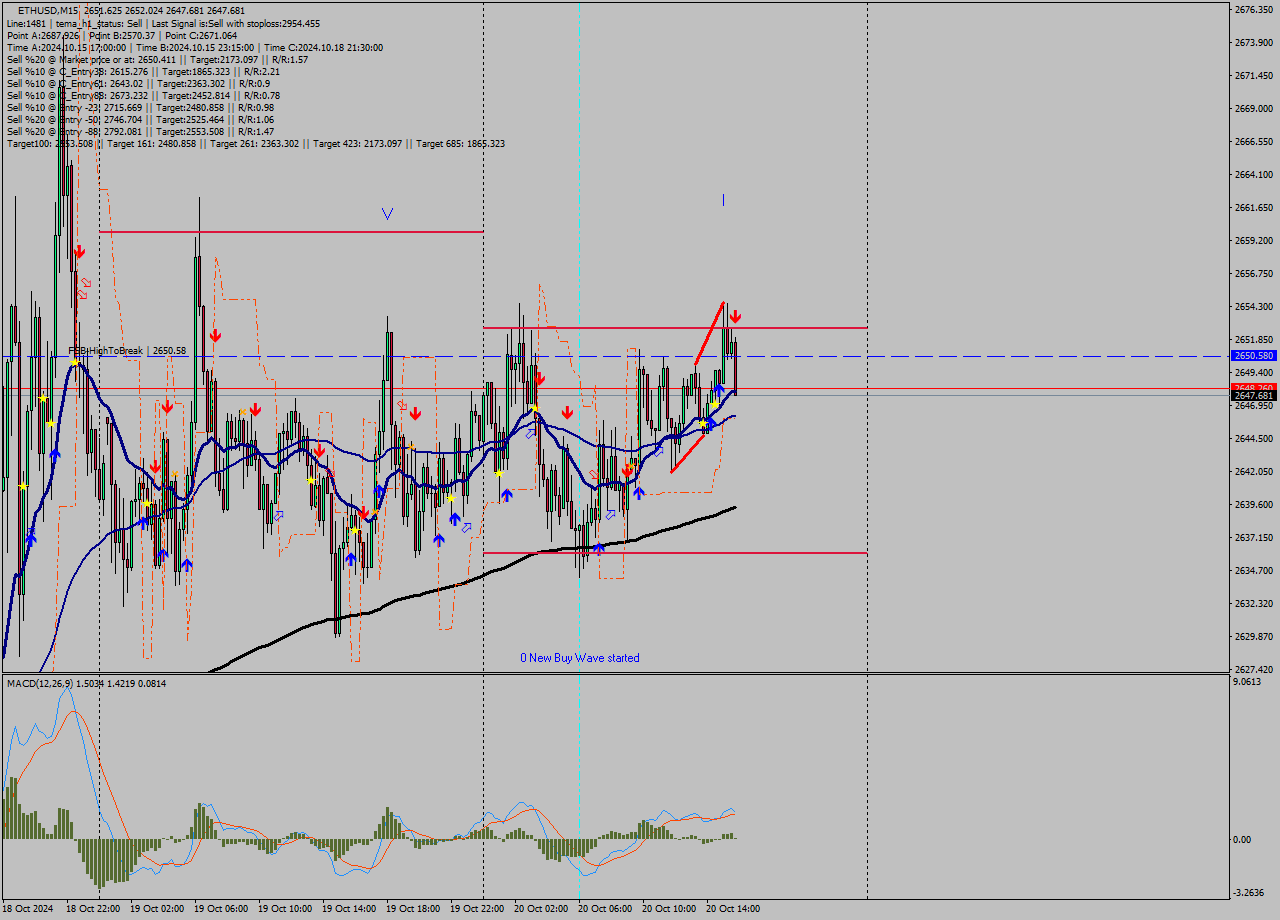
Task: Click the 2642.050 price axis label
Action: (1253, 472)
